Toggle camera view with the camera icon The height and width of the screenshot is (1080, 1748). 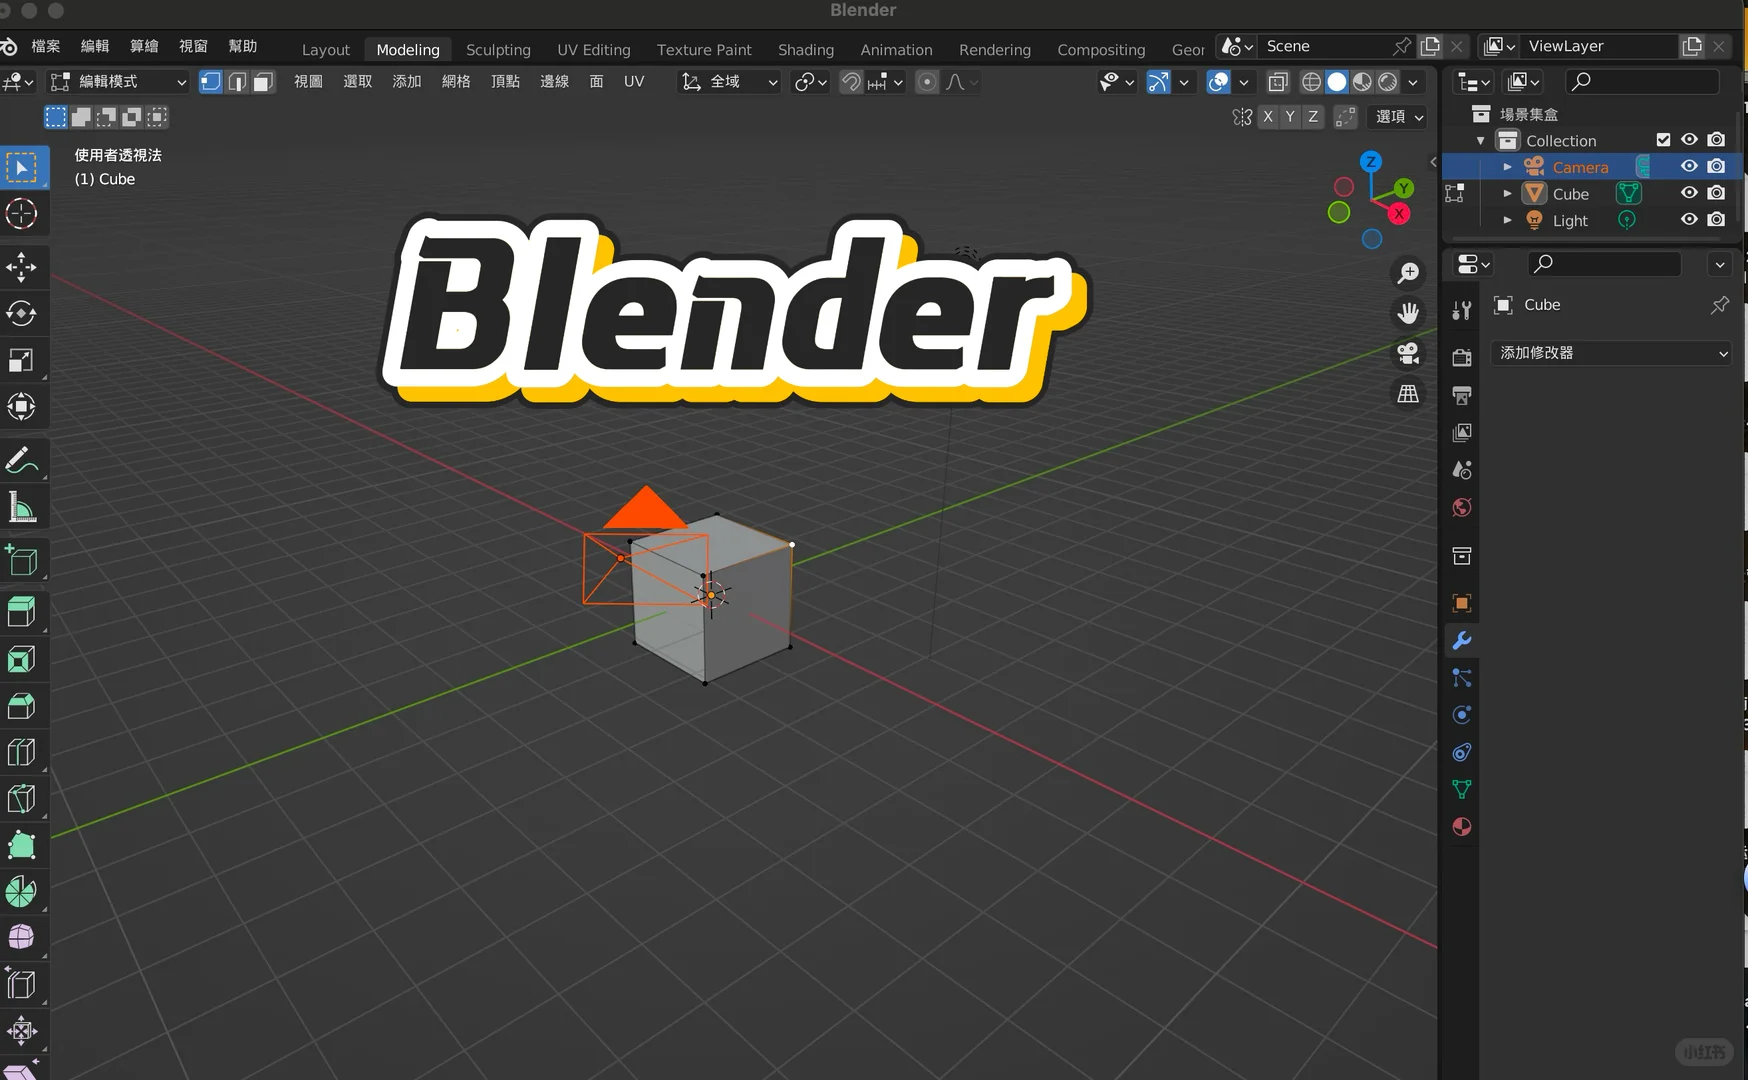point(1408,353)
